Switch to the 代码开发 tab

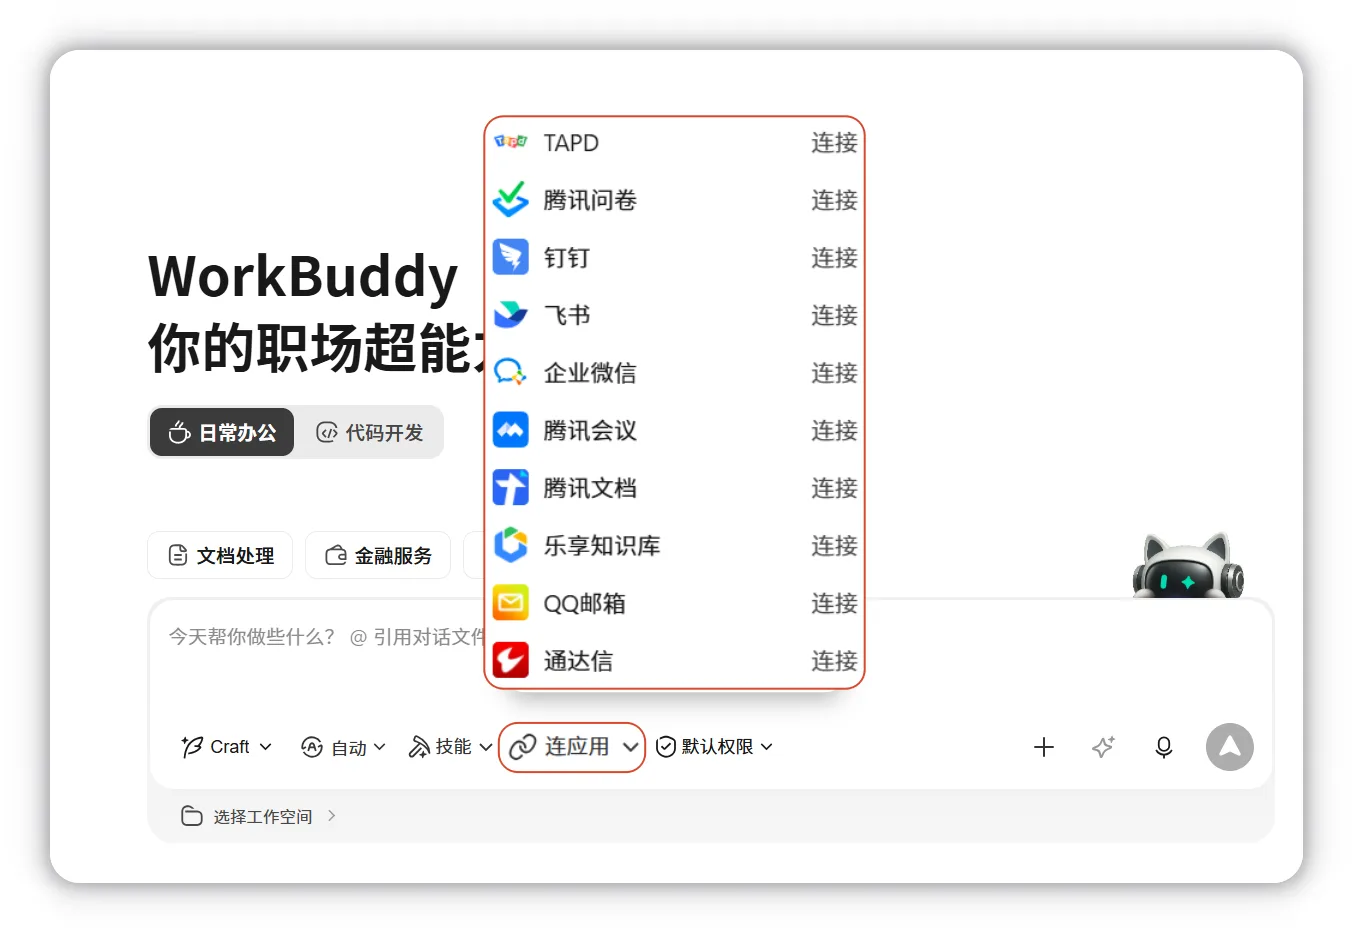[x=369, y=432]
